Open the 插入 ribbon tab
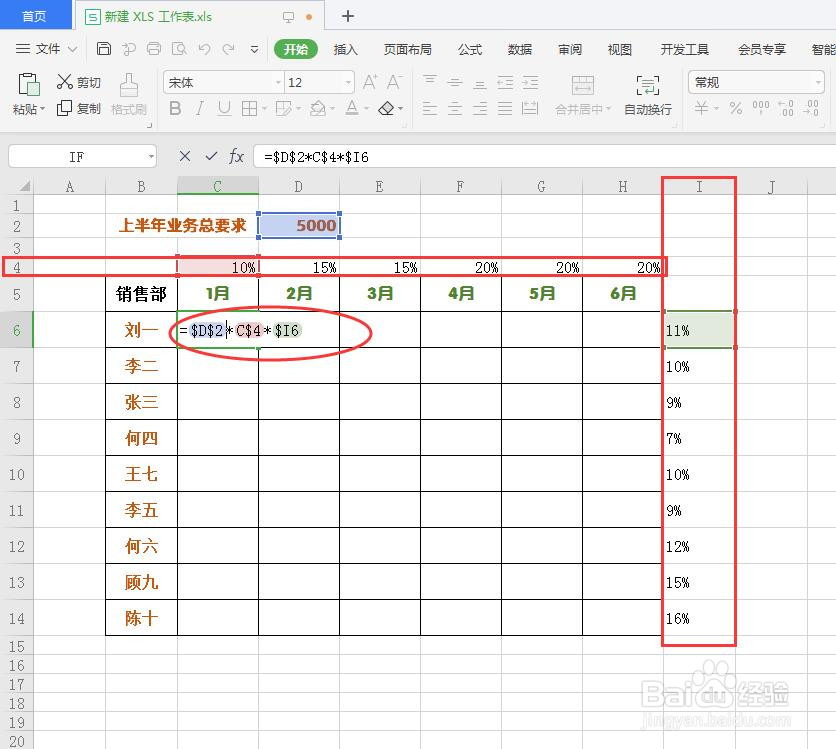Viewport: 836px width, 749px height. pos(345,50)
